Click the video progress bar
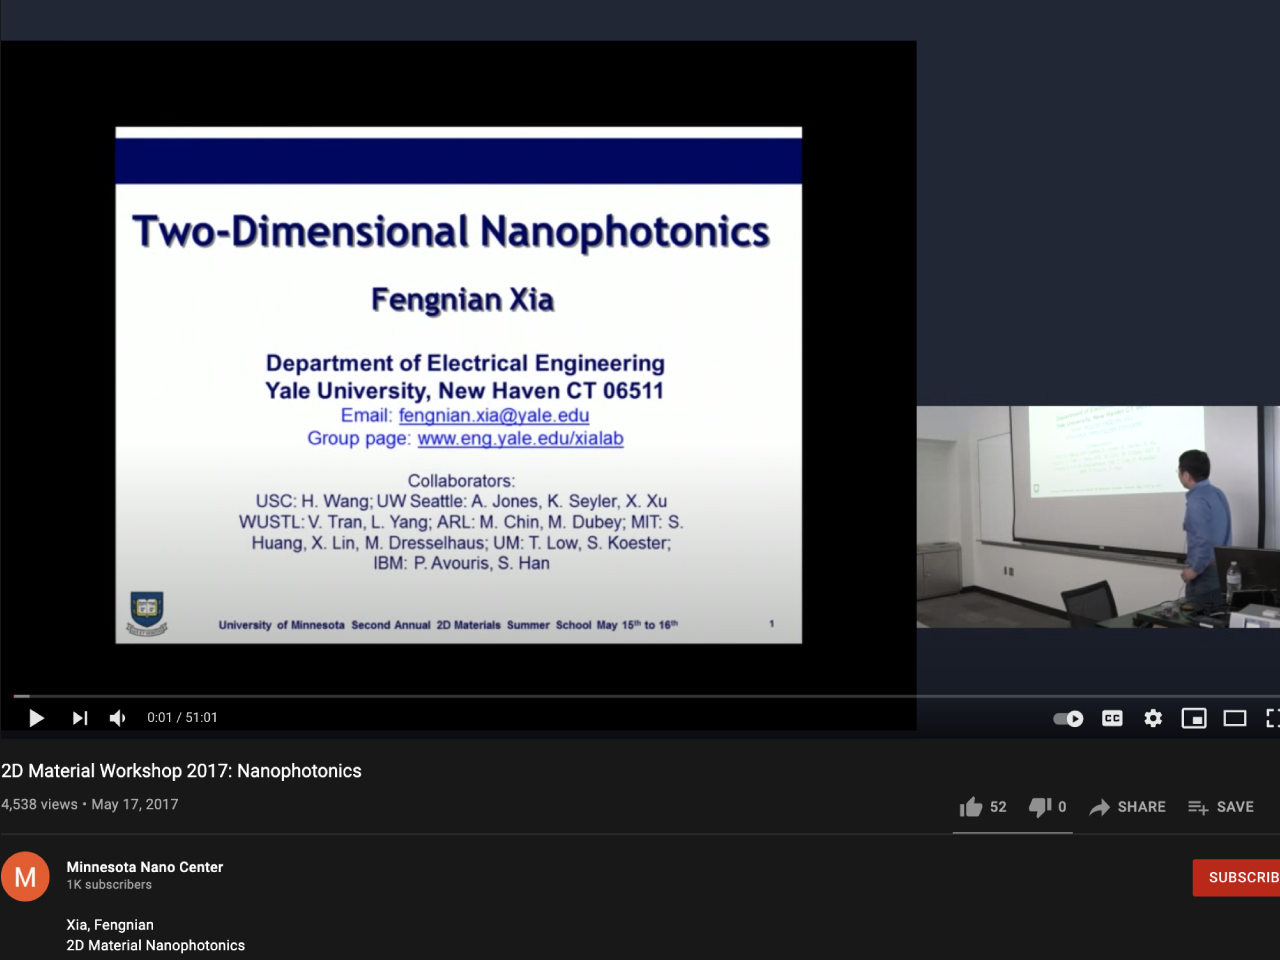Screen dimensions: 1280x960 click(646, 696)
